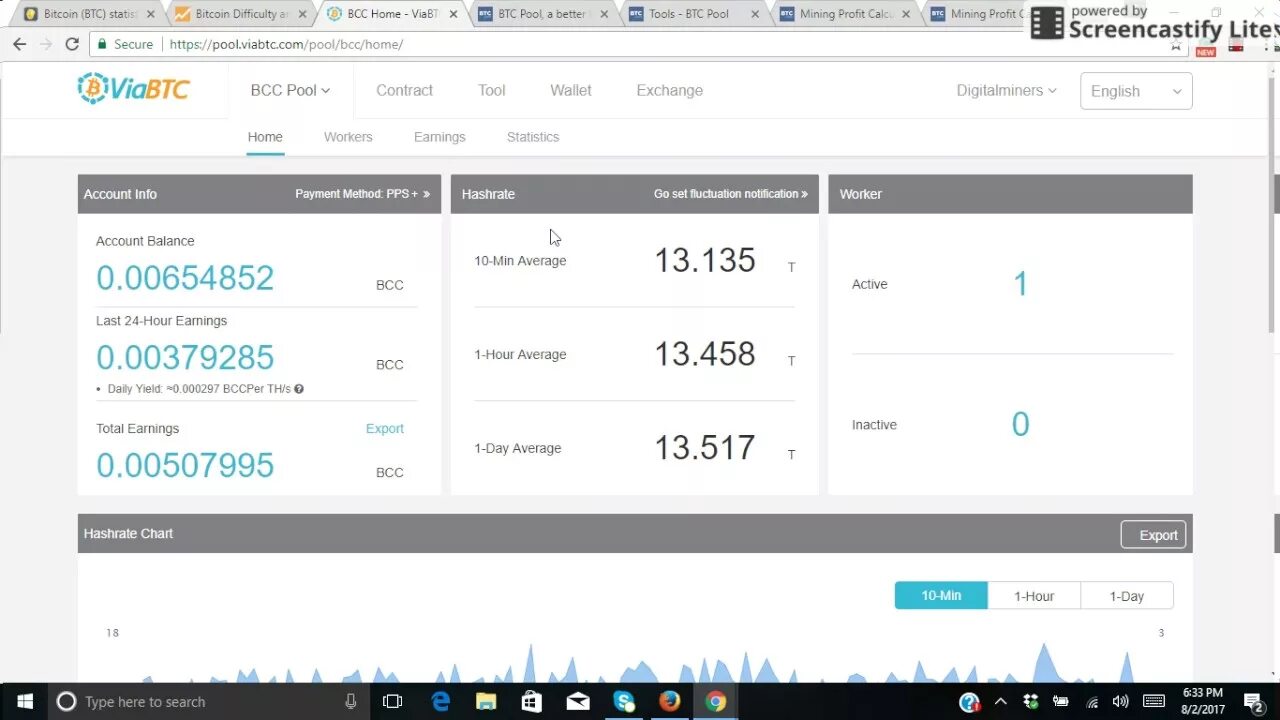
Task: Close the Tools - BTC Pool tab
Action: (x=754, y=14)
